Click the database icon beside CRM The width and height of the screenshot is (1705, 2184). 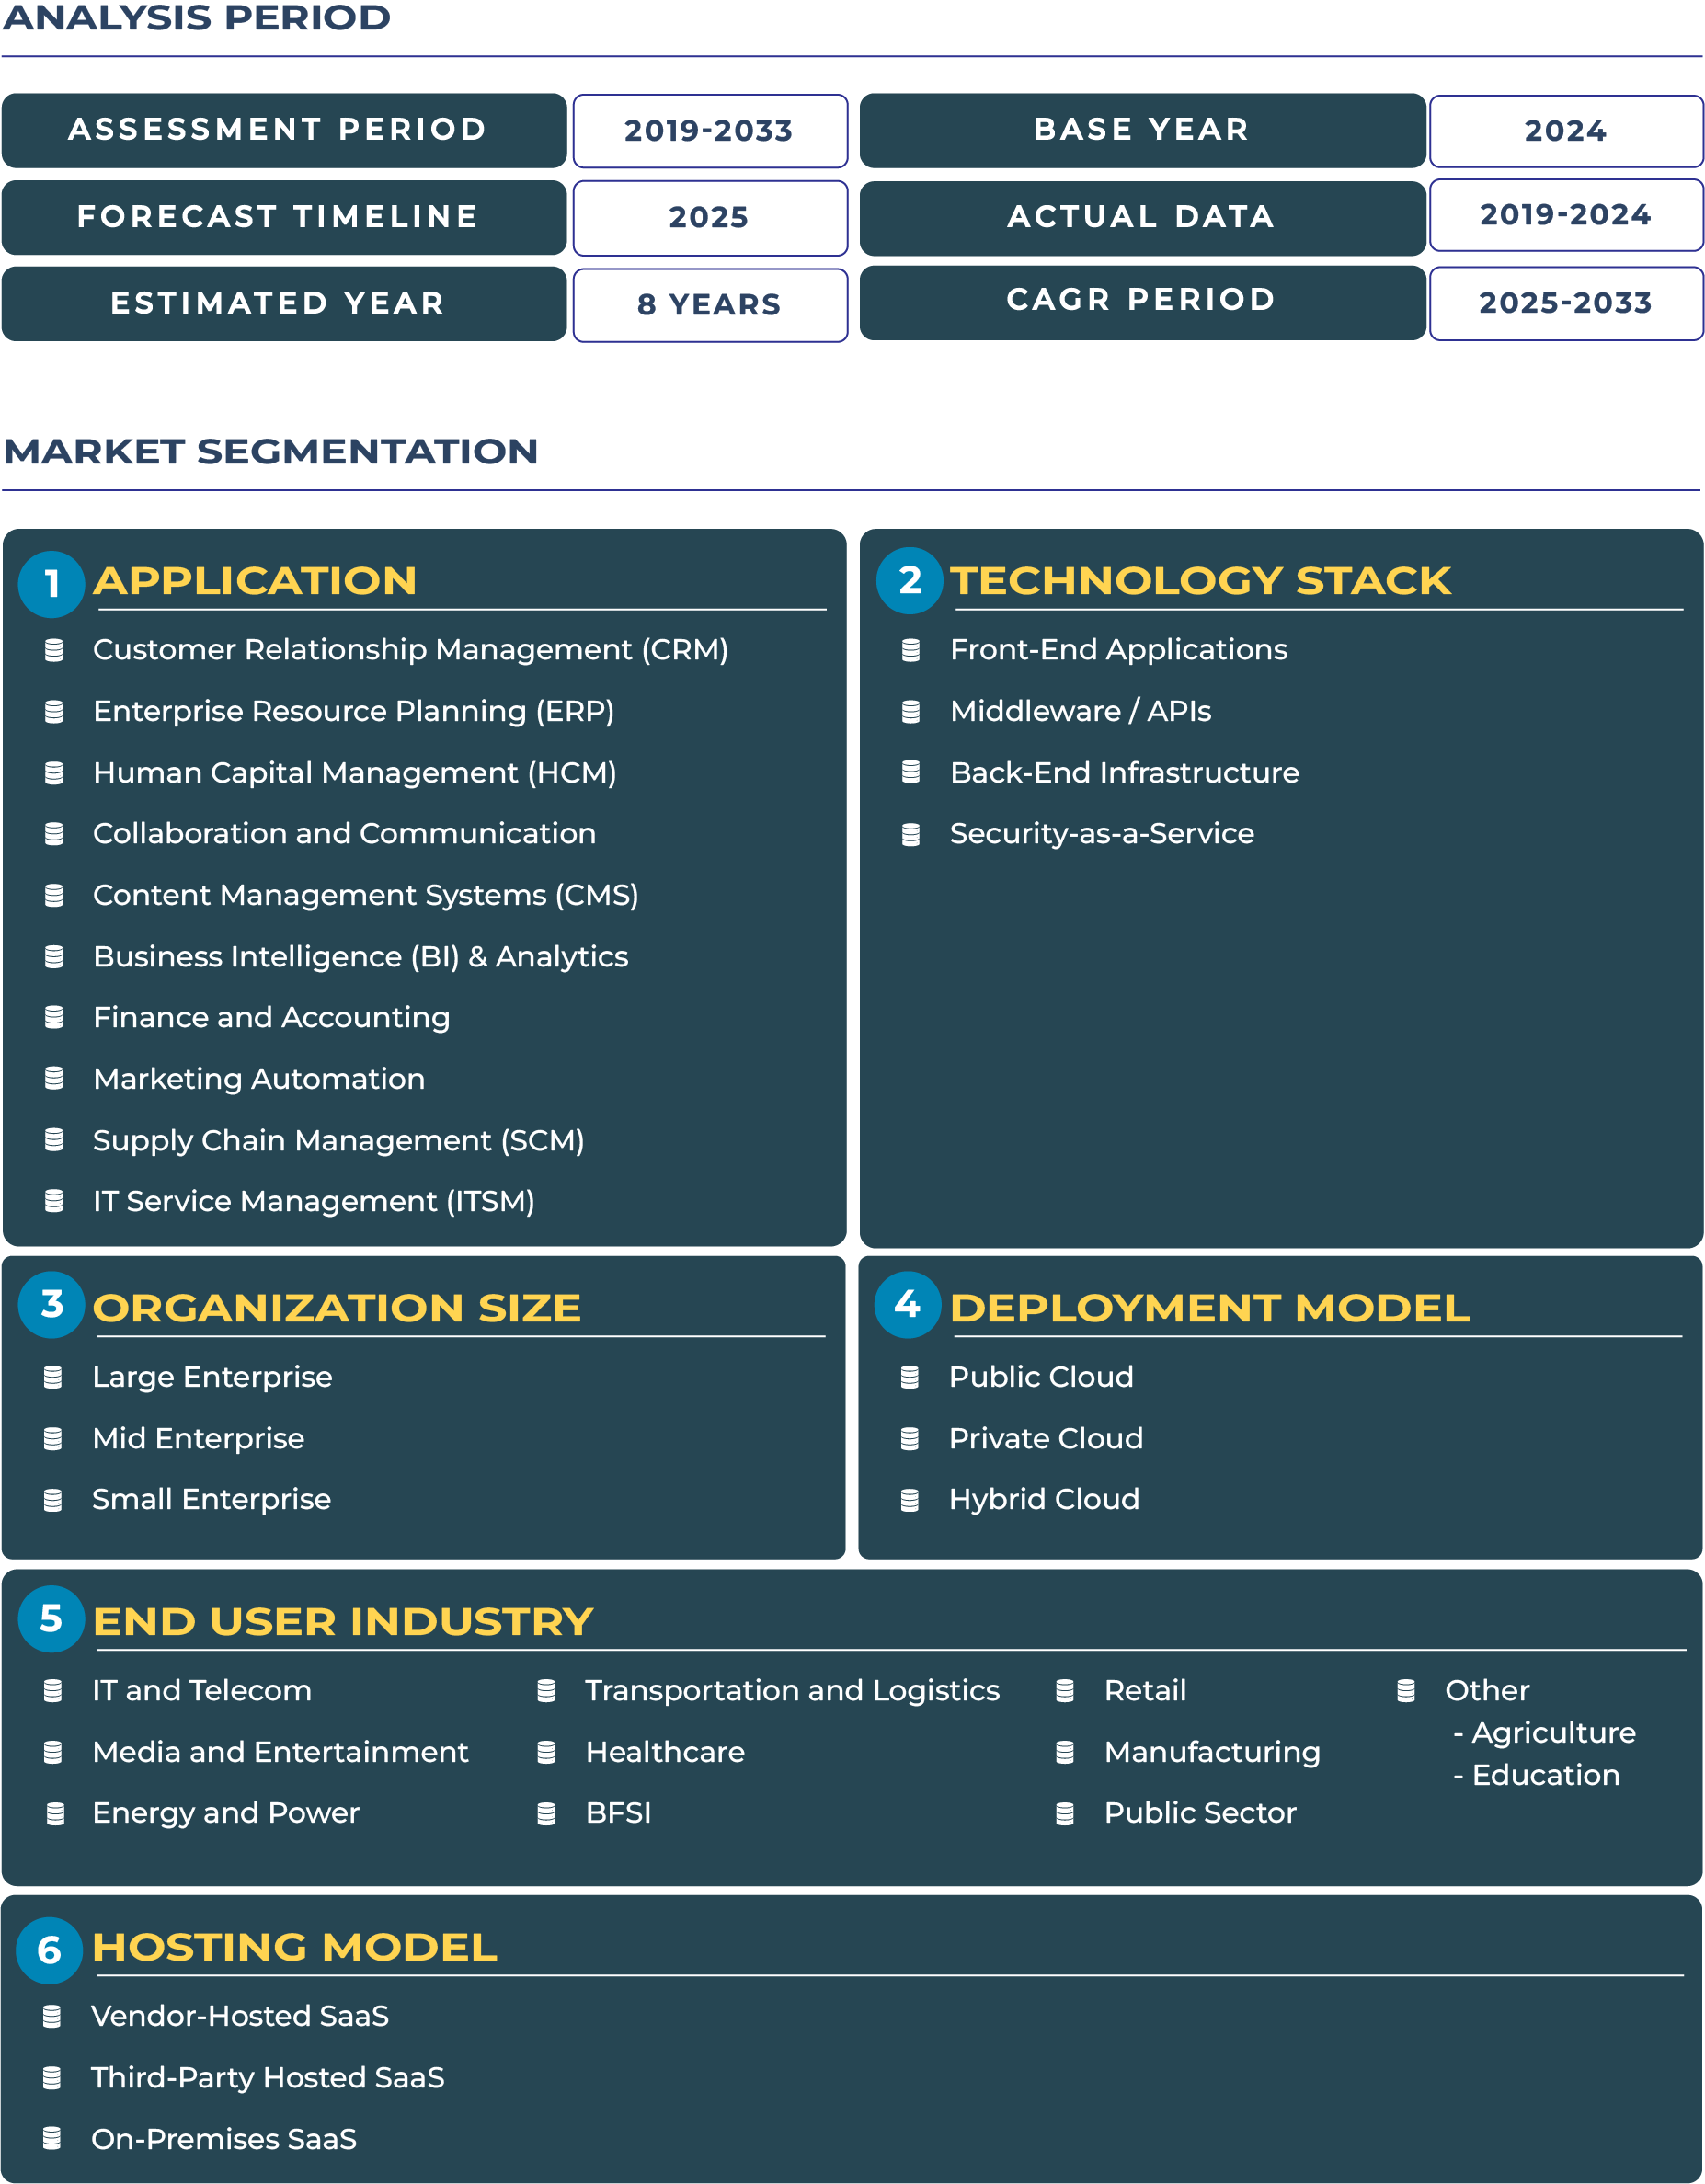coord(54,649)
